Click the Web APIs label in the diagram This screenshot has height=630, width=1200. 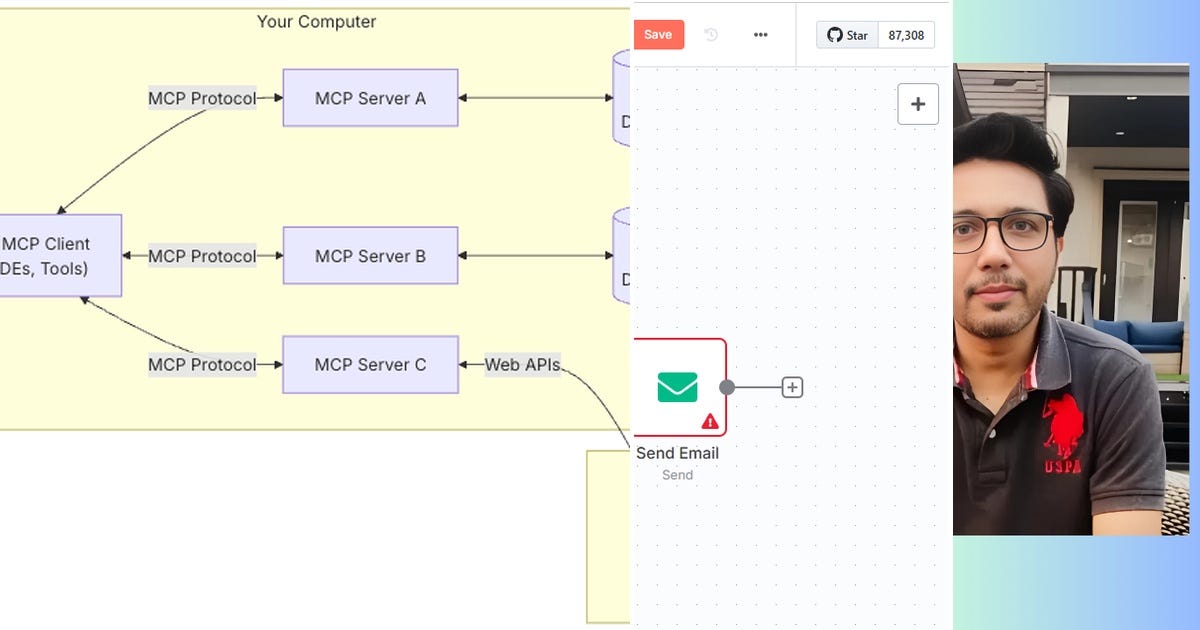click(x=521, y=364)
